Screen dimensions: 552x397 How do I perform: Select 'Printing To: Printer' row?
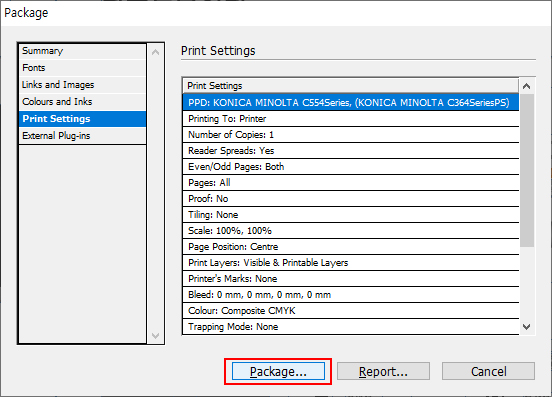coord(351,119)
